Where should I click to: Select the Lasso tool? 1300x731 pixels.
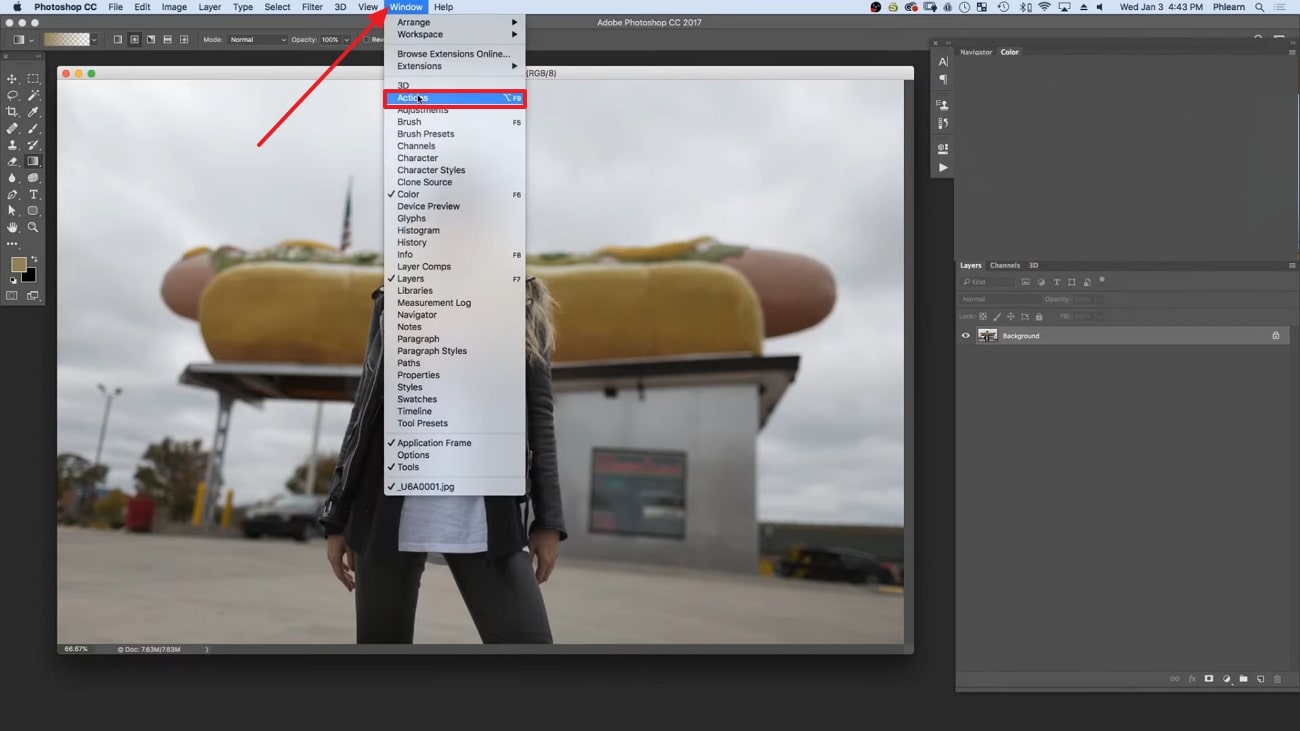tap(12, 96)
